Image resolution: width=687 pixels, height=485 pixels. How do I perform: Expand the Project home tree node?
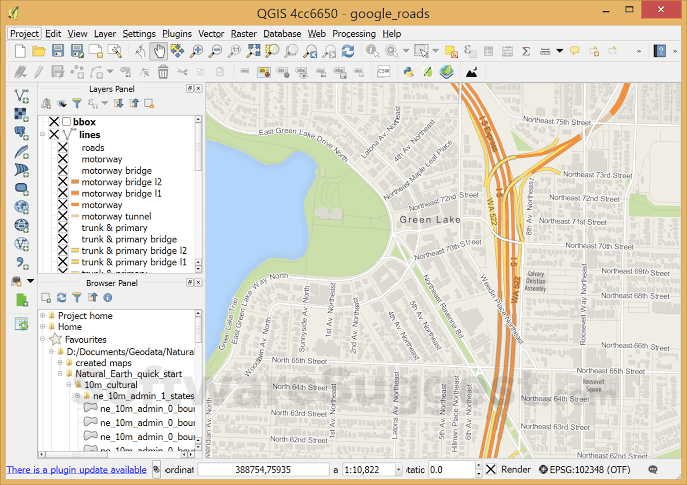pos(42,316)
